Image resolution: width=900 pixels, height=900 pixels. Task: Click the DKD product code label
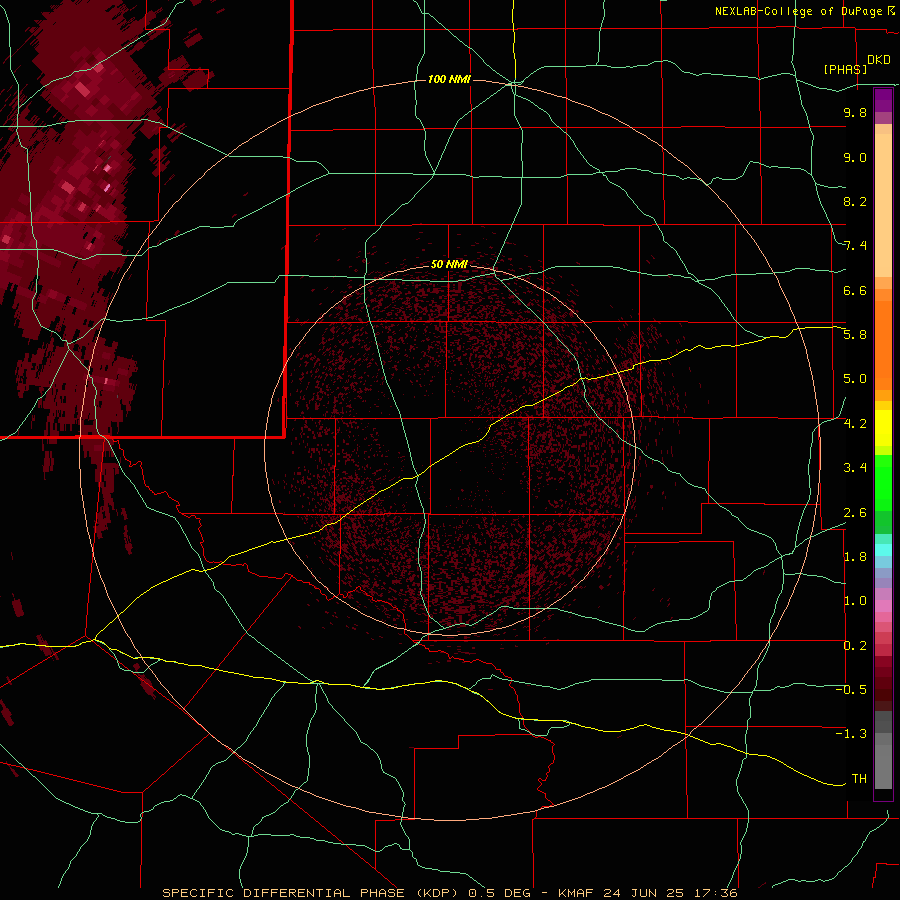click(x=879, y=60)
